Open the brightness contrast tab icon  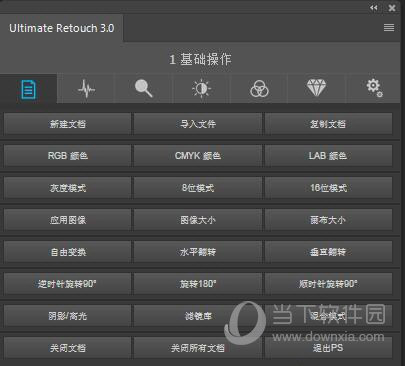201,89
